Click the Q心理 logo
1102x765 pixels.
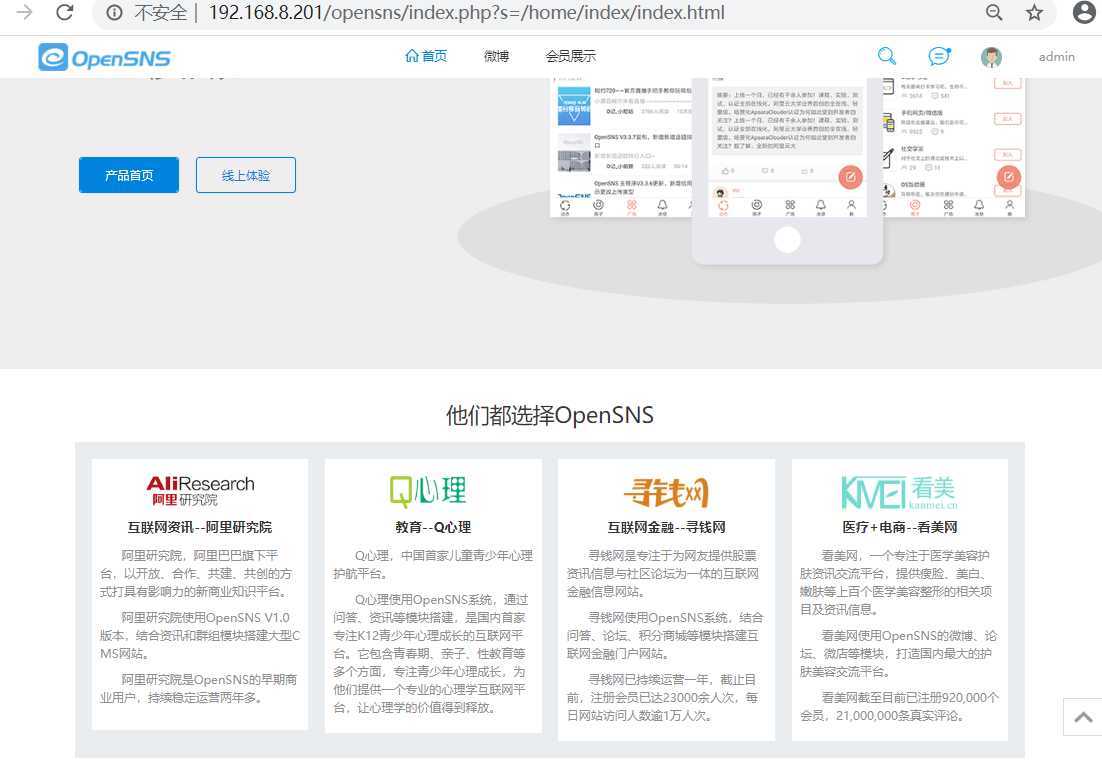click(428, 491)
